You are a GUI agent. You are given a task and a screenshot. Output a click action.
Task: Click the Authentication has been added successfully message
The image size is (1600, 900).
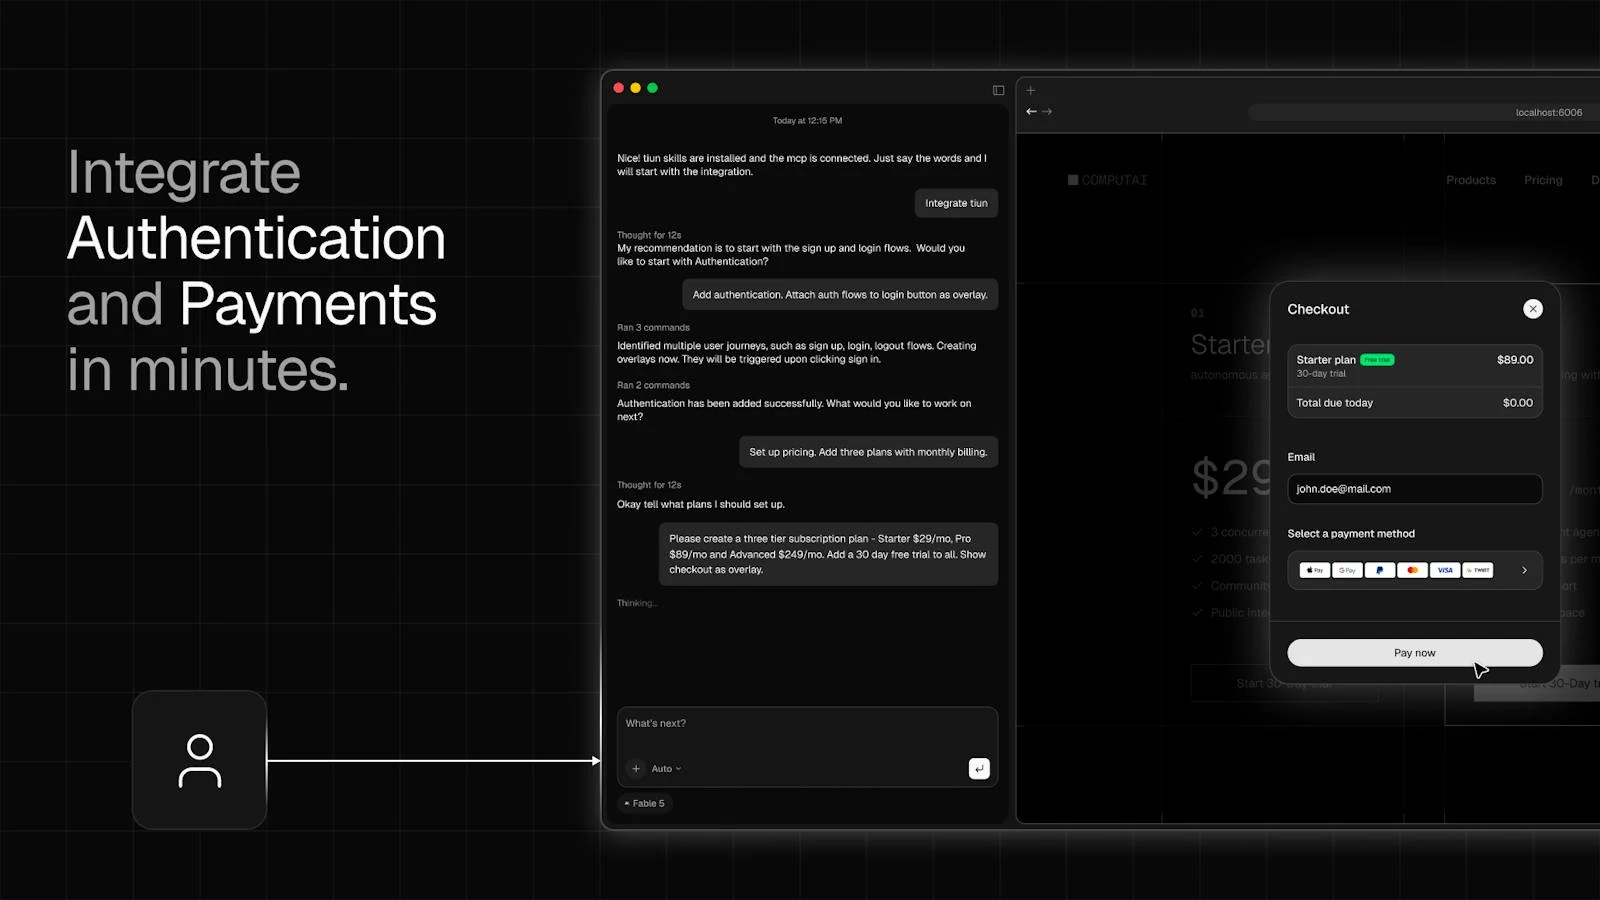click(794, 410)
